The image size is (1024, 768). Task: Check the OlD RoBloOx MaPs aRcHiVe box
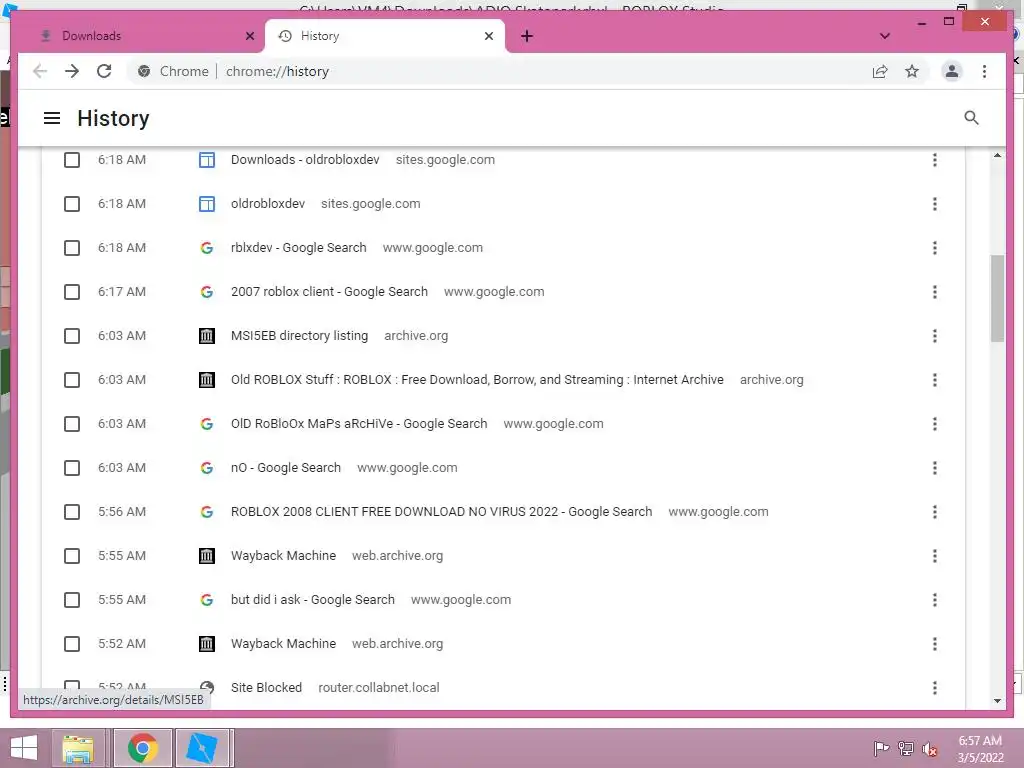[x=72, y=424]
